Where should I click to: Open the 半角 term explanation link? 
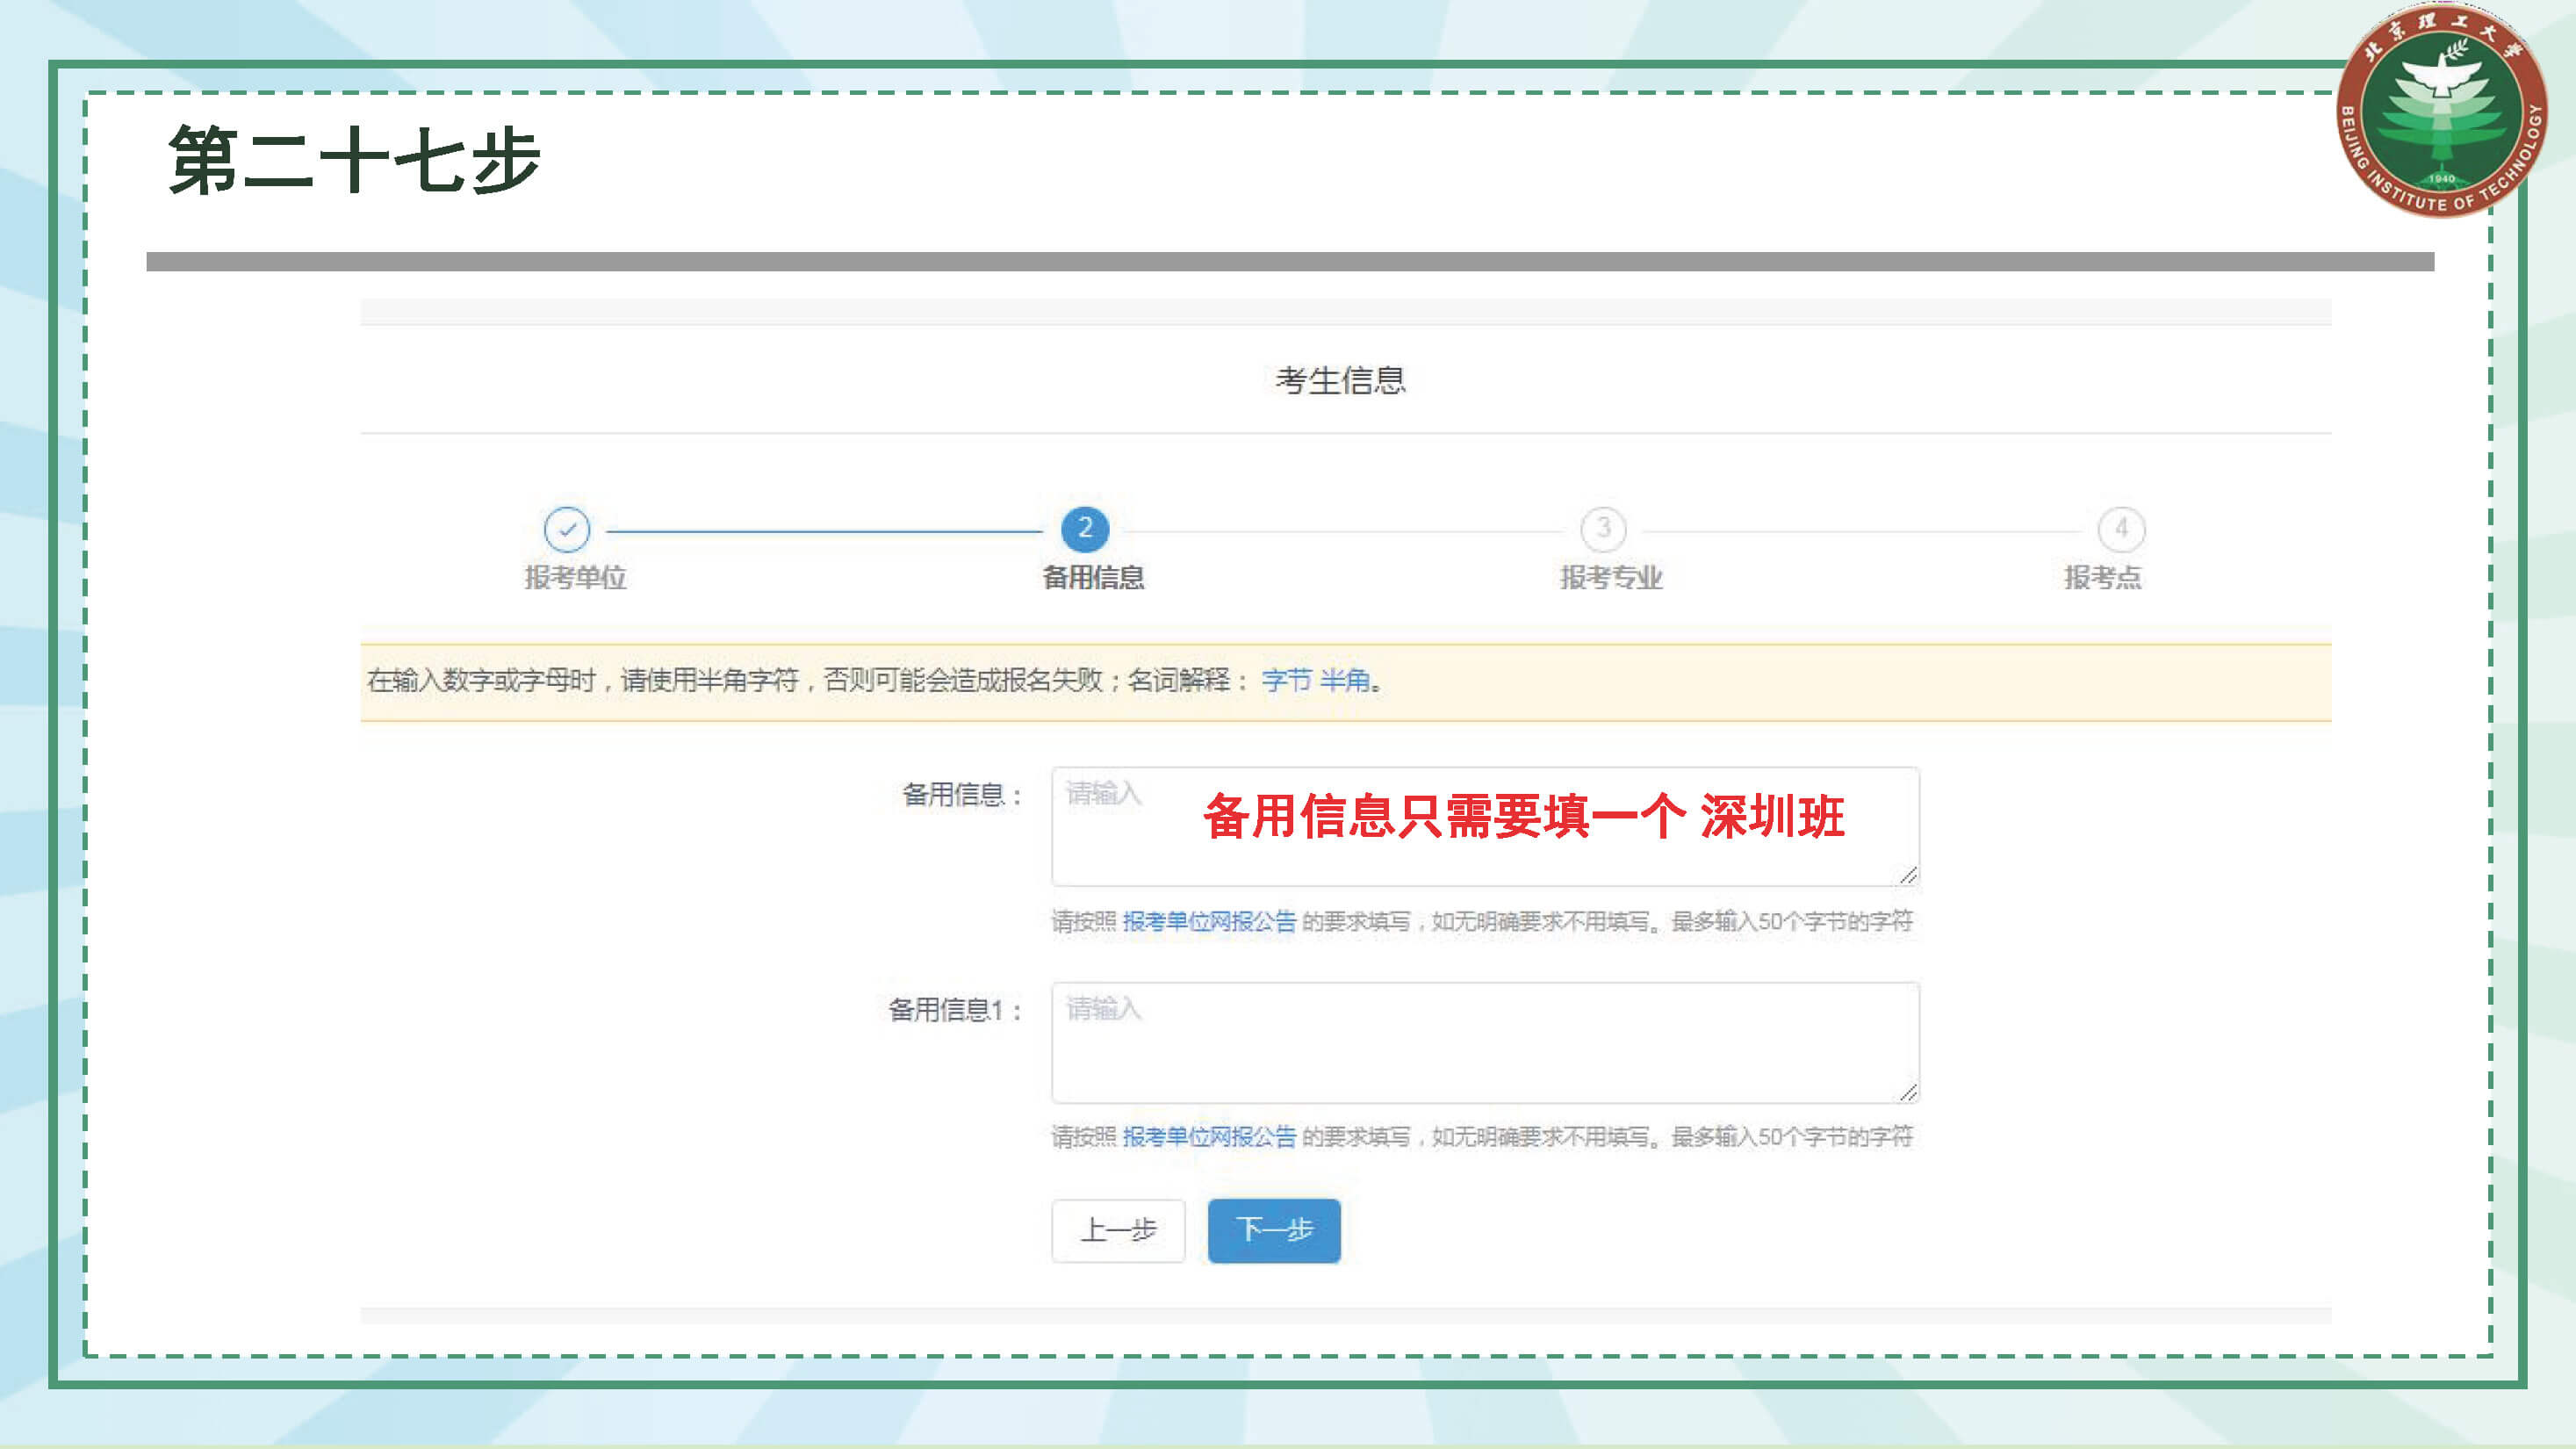(1345, 681)
